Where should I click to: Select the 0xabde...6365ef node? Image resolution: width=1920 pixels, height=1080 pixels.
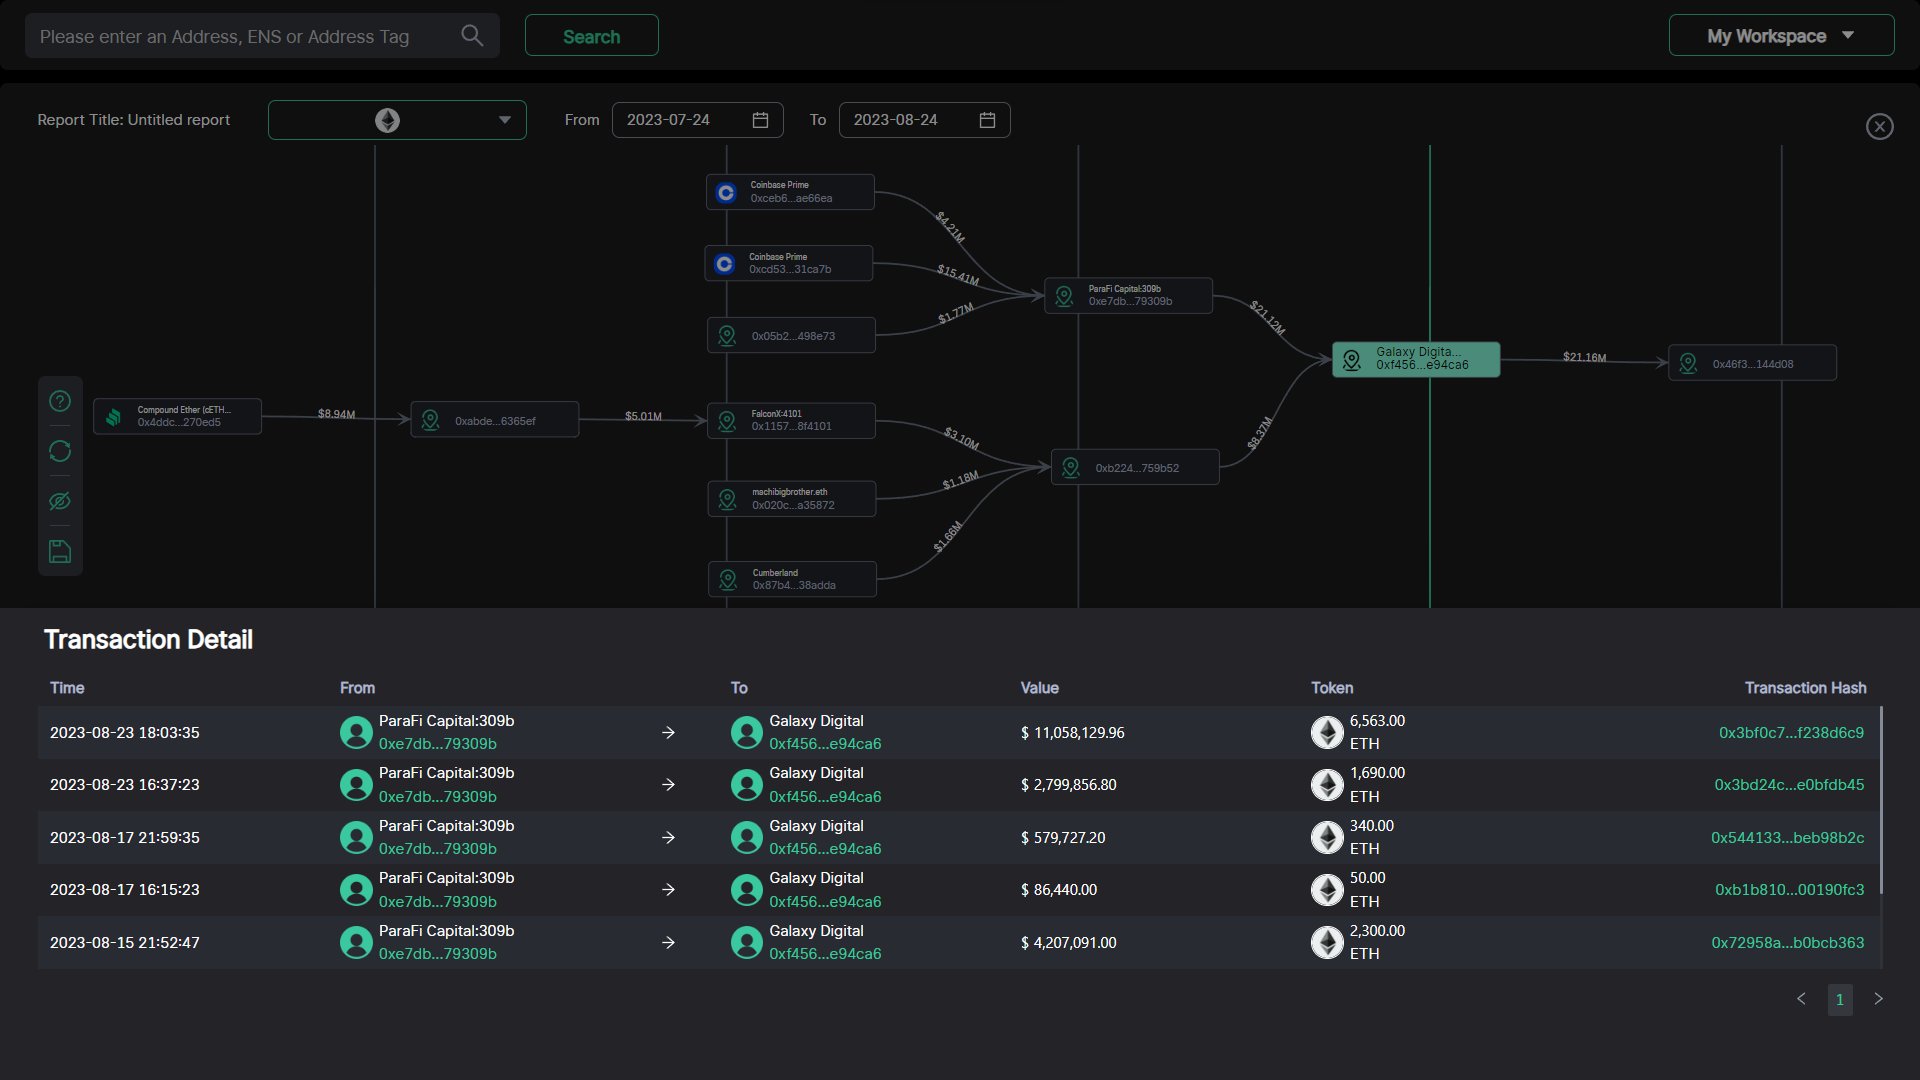coord(495,420)
